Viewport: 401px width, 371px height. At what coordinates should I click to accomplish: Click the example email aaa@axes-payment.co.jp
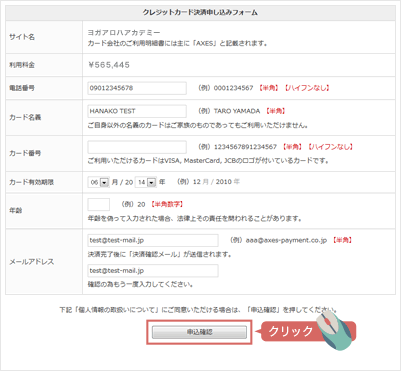286,240
